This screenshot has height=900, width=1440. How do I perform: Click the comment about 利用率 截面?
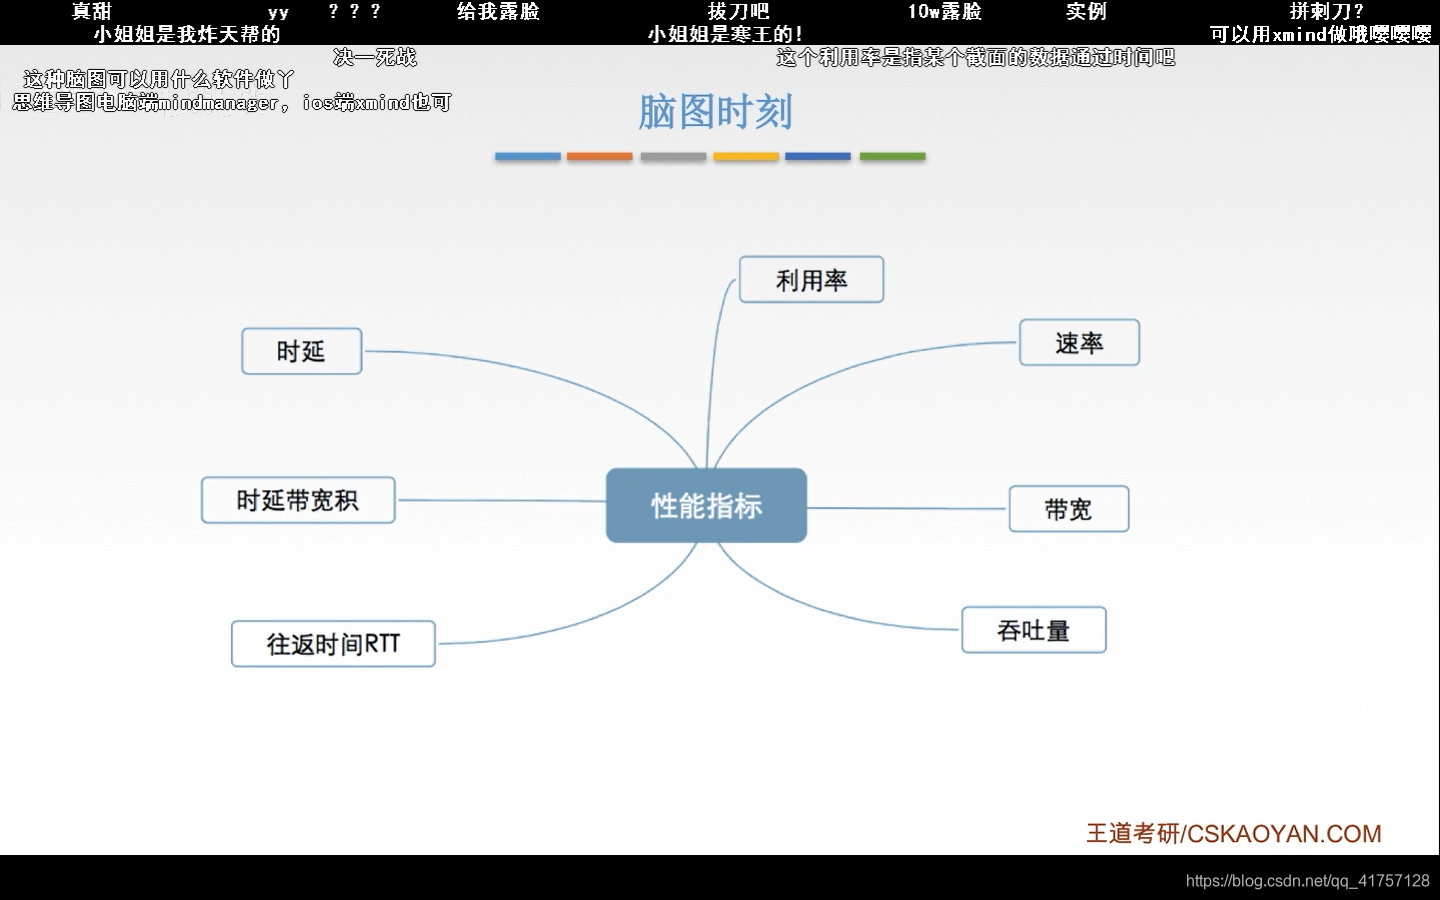point(975,57)
